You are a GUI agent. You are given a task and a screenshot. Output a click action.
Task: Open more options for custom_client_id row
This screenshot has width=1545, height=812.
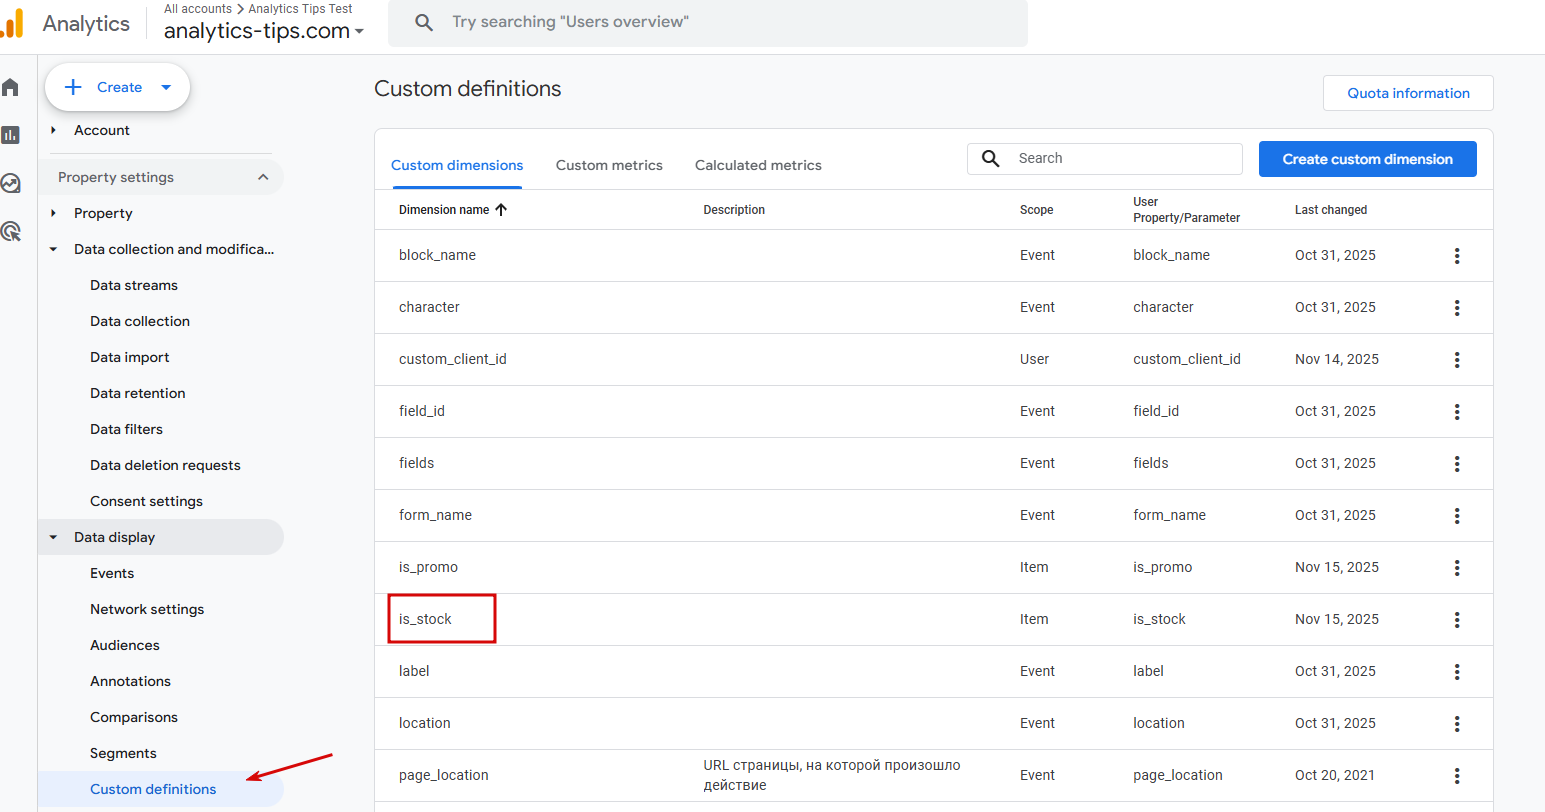[x=1457, y=360]
